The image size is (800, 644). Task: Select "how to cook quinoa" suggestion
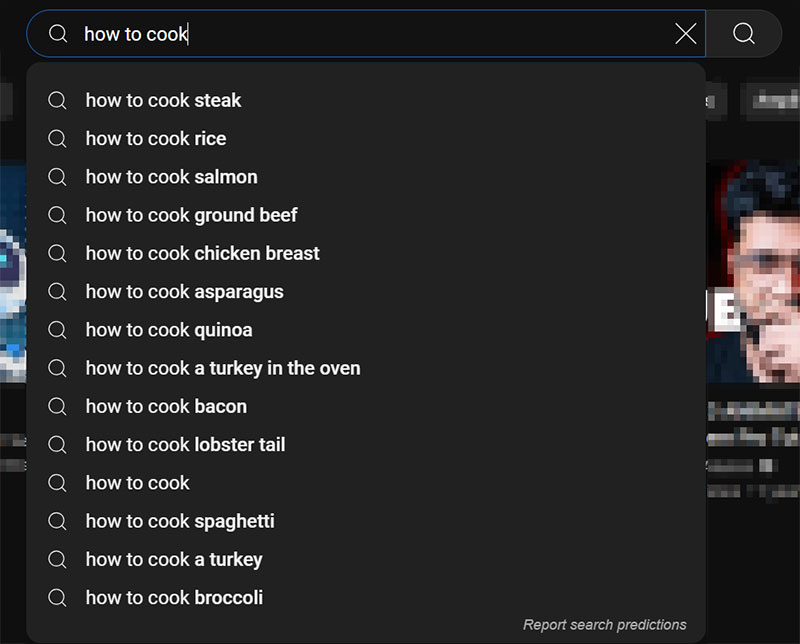pos(168,330)
